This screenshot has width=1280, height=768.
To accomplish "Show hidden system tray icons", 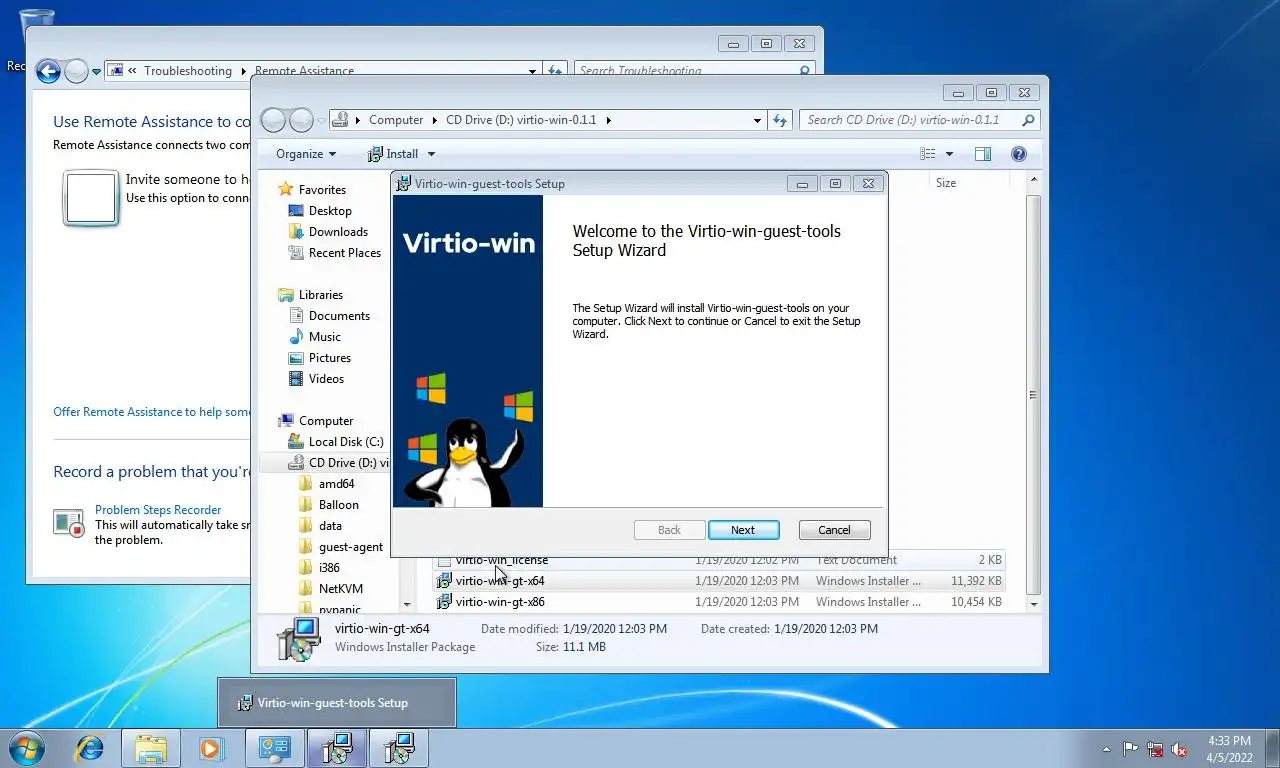I will [1106, 749].
